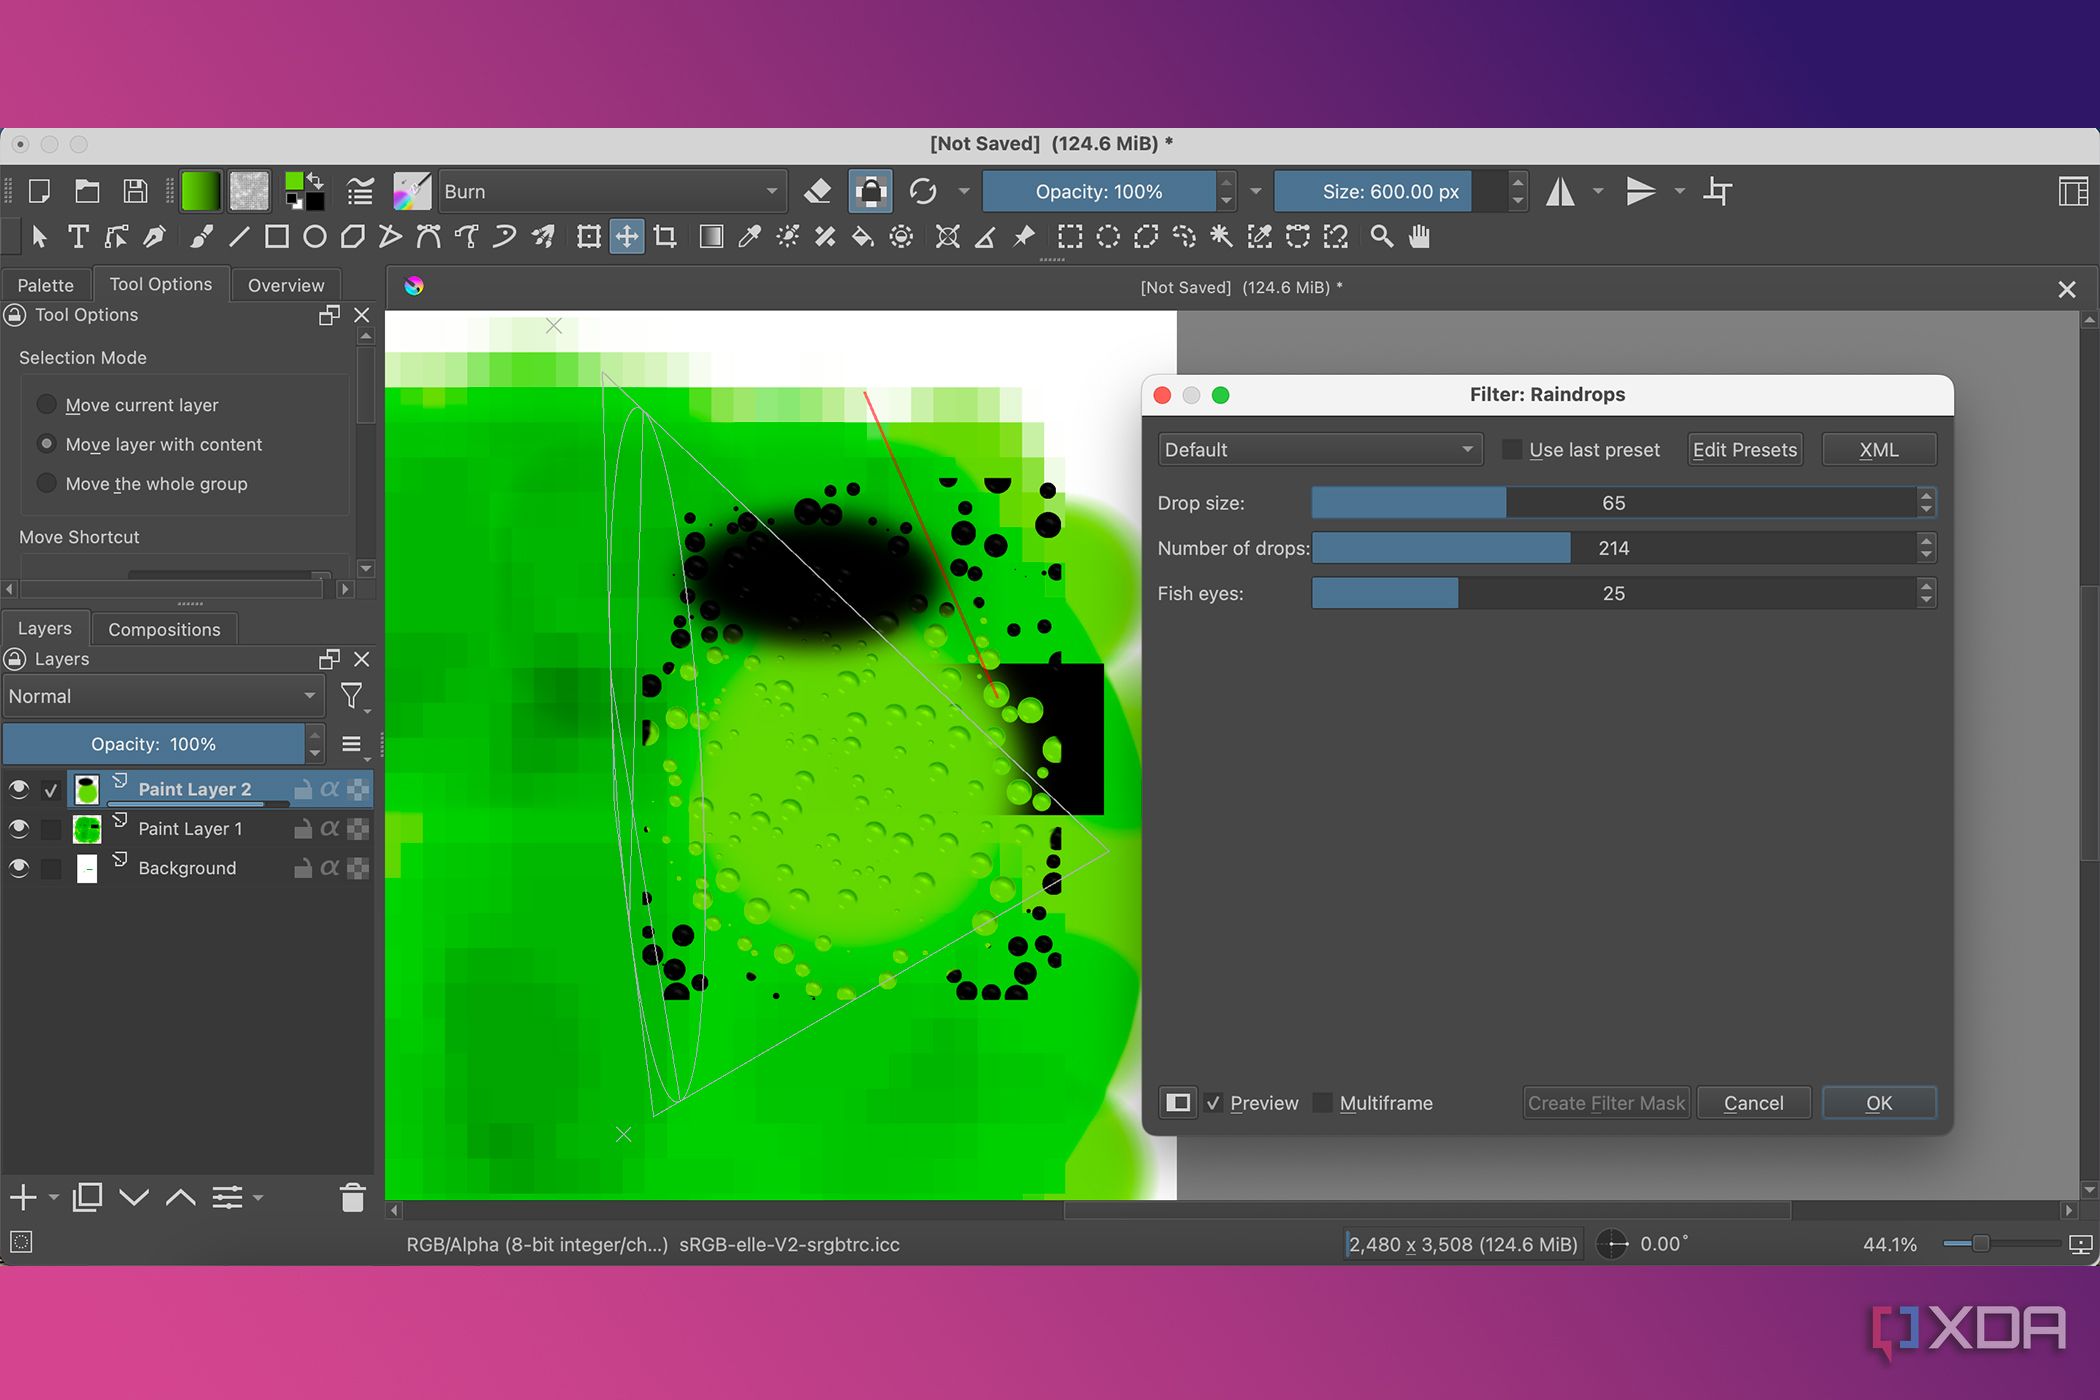Select the Freehand Brush tool

tap(201, 237)
